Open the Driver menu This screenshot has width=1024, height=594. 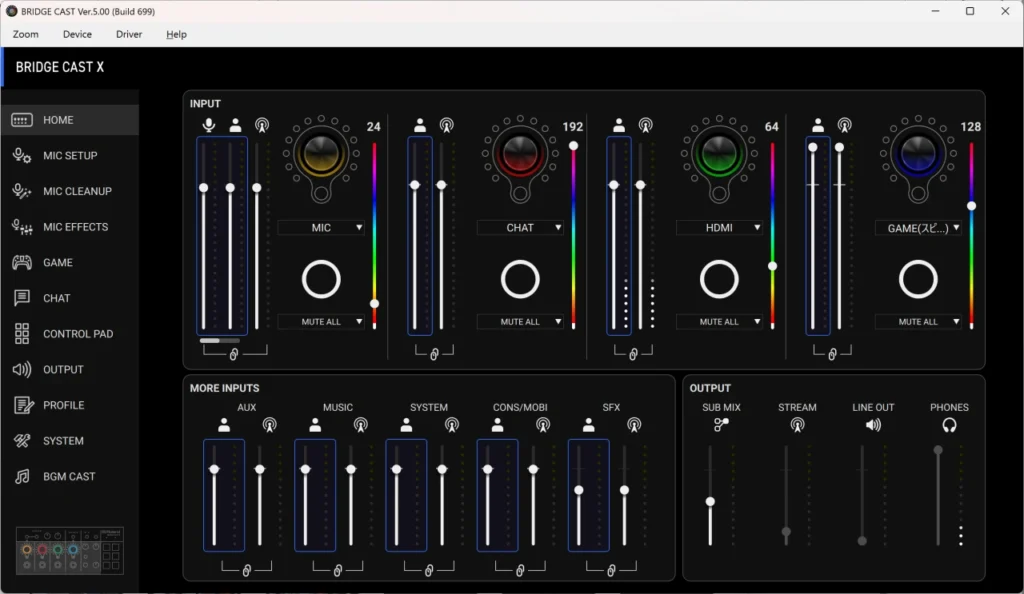tap(129, 34)
